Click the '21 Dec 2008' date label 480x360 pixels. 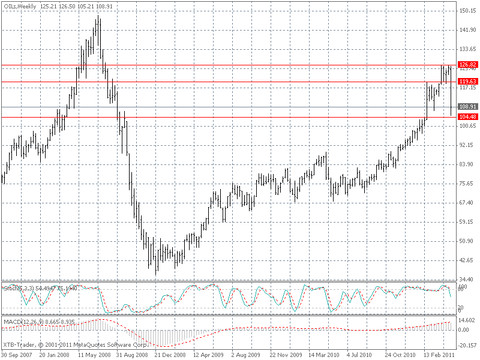click(x=170, y=354)
